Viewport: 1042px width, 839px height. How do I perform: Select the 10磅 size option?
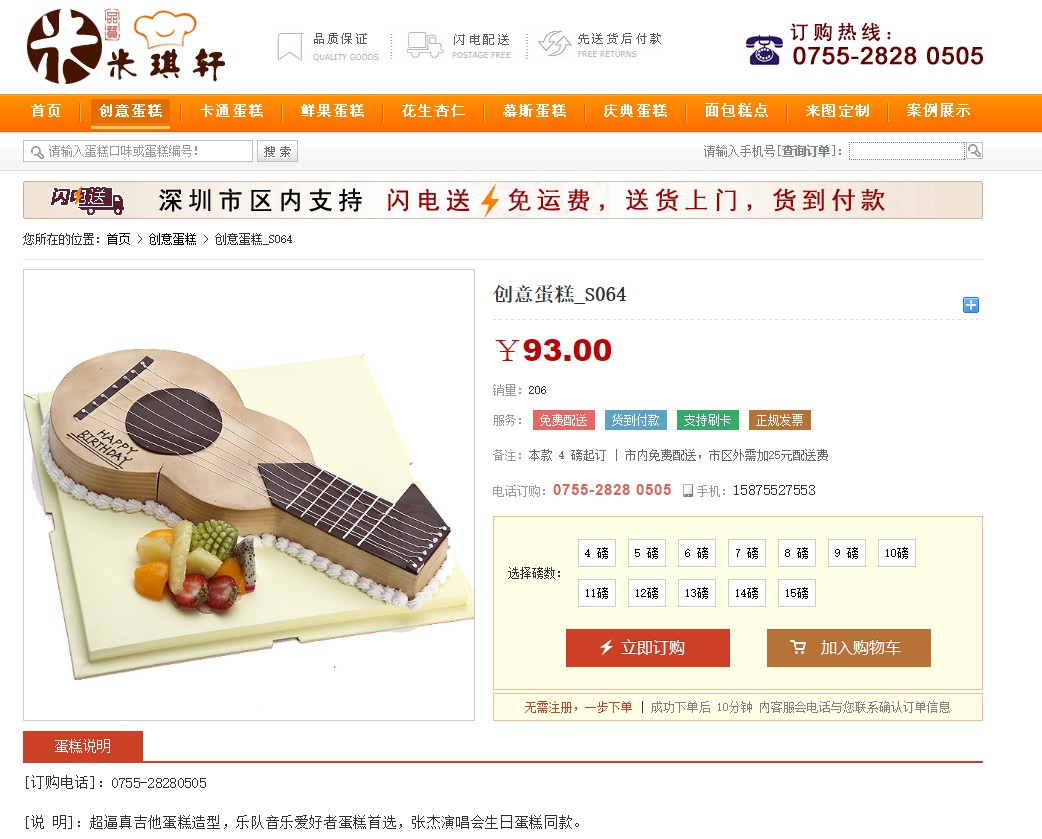coord(896,553)
